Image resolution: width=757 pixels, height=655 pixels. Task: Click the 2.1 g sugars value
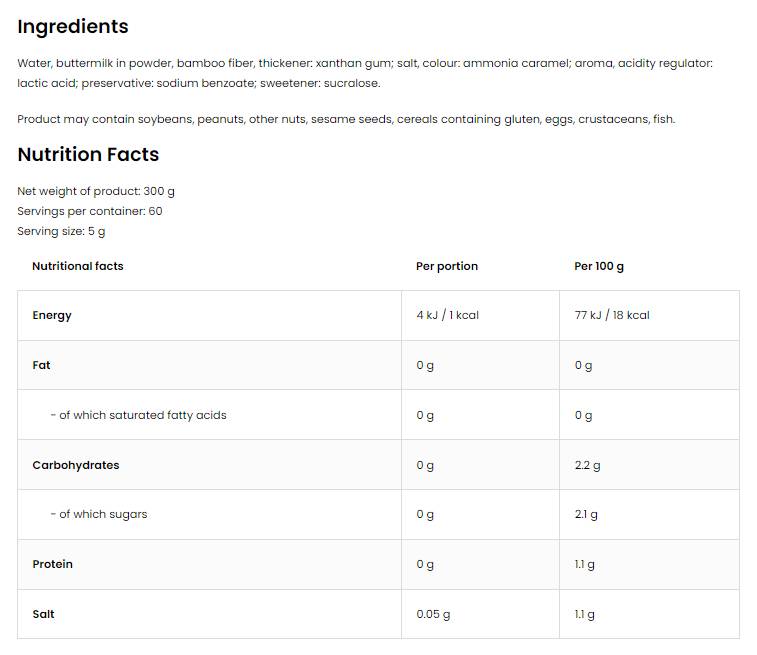pyautogui.click(x=586, y=515)
